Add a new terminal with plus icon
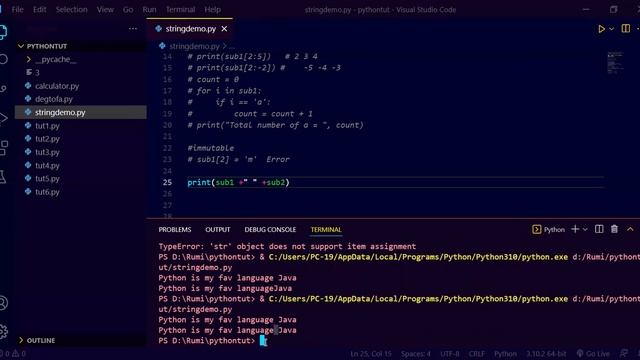Viewport: 640px width, 360px height. pos(575,229)
